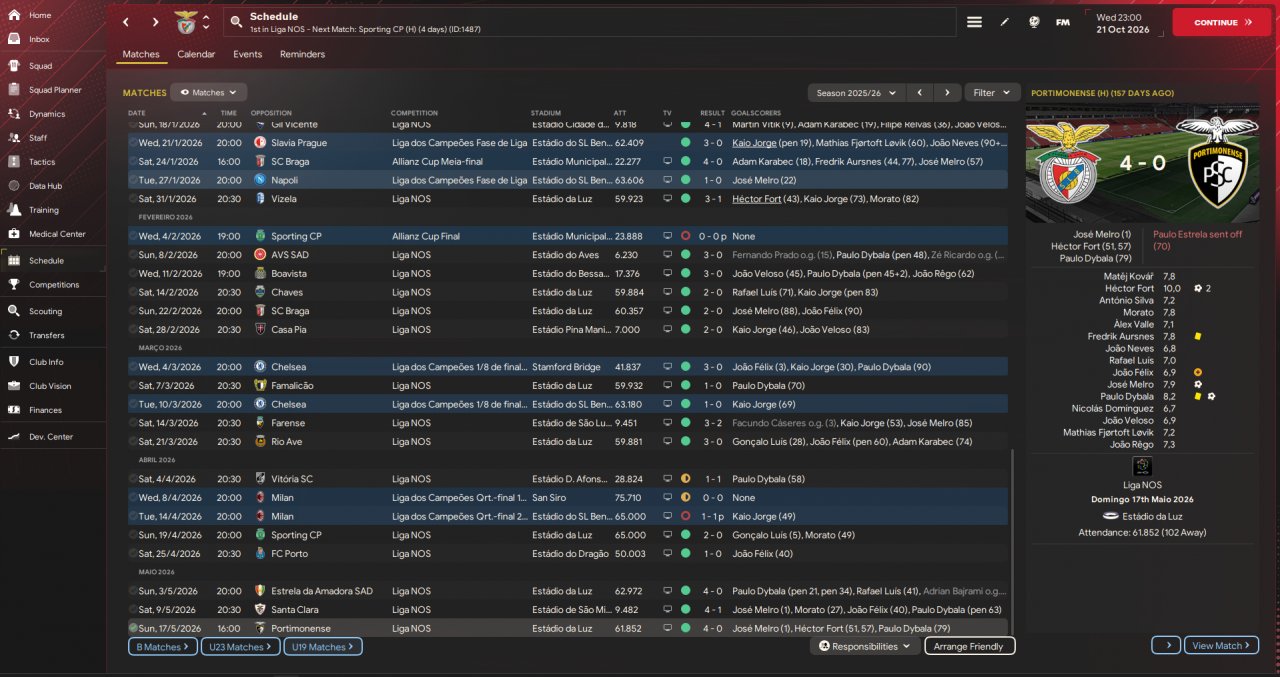Click the FM menu logo
Viewport: 1280px width, 677px height.
(1062, 22)
